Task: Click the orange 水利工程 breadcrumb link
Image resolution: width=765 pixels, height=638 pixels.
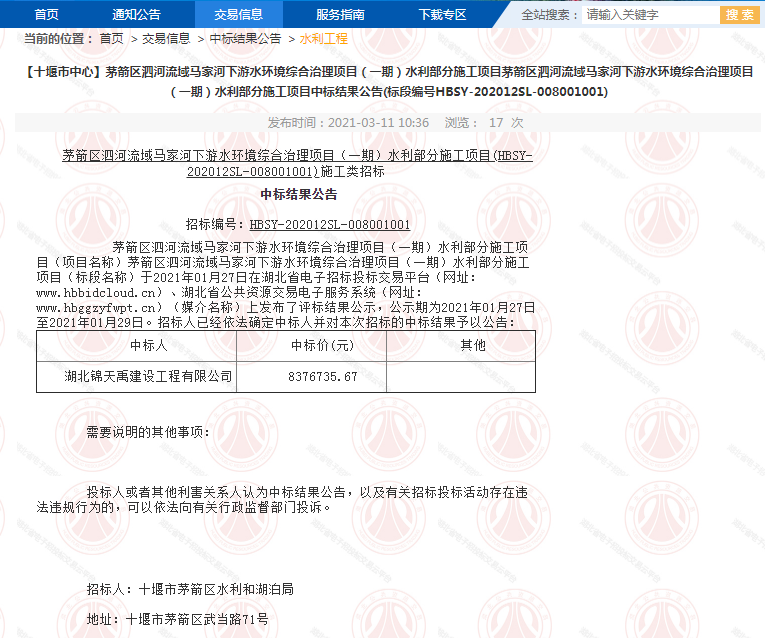Action: [x=323, y=38]
